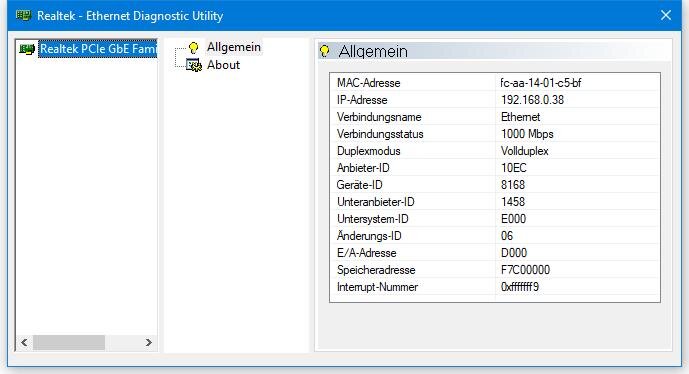Close the Ethernet Diagnostic Utility window
This screenshot has width=689, height=374.
click(x=666, y=15)
